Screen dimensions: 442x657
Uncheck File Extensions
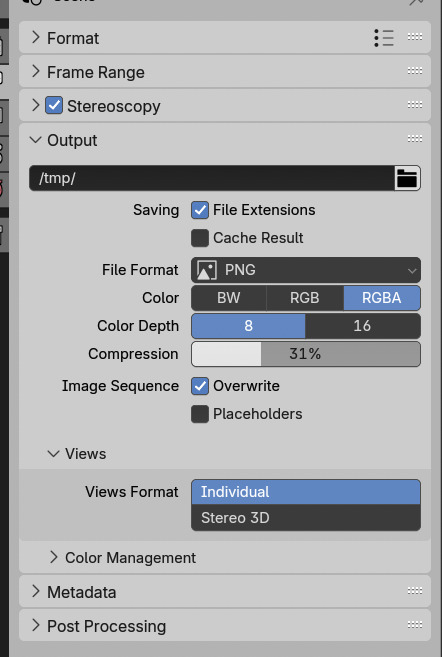point(200,210)
